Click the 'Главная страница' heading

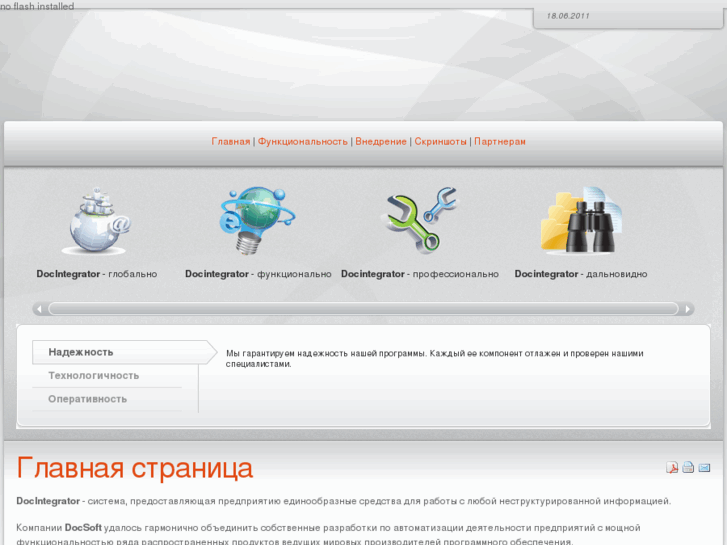134,468
